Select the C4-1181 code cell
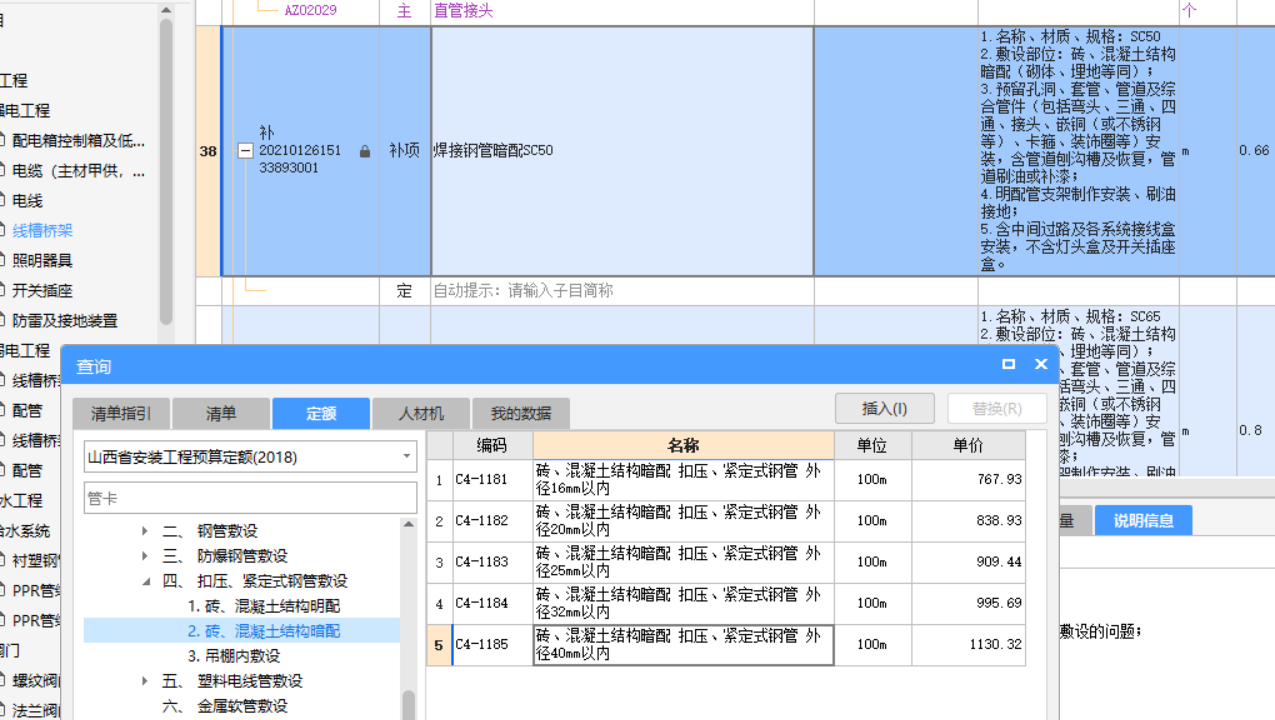This screenshot has width=1275, height=720. [492, 480]
